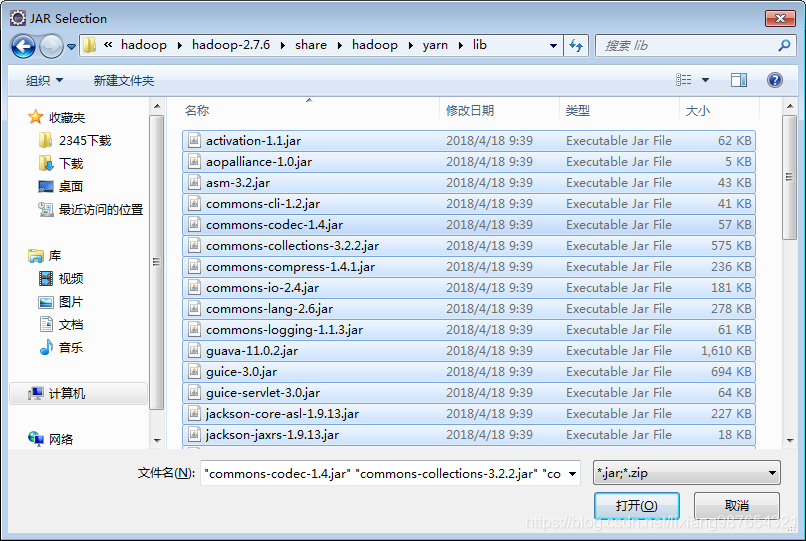Viewport: 806px width, 541px height.
Task: Select 库 in the navigation pane
Action: coord(45,256)
